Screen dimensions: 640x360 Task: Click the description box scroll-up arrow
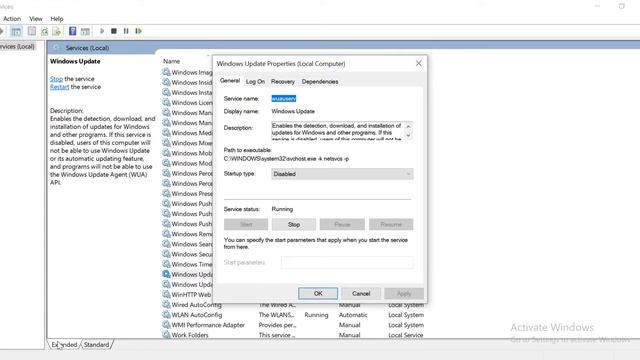click(x=408, y=126)
